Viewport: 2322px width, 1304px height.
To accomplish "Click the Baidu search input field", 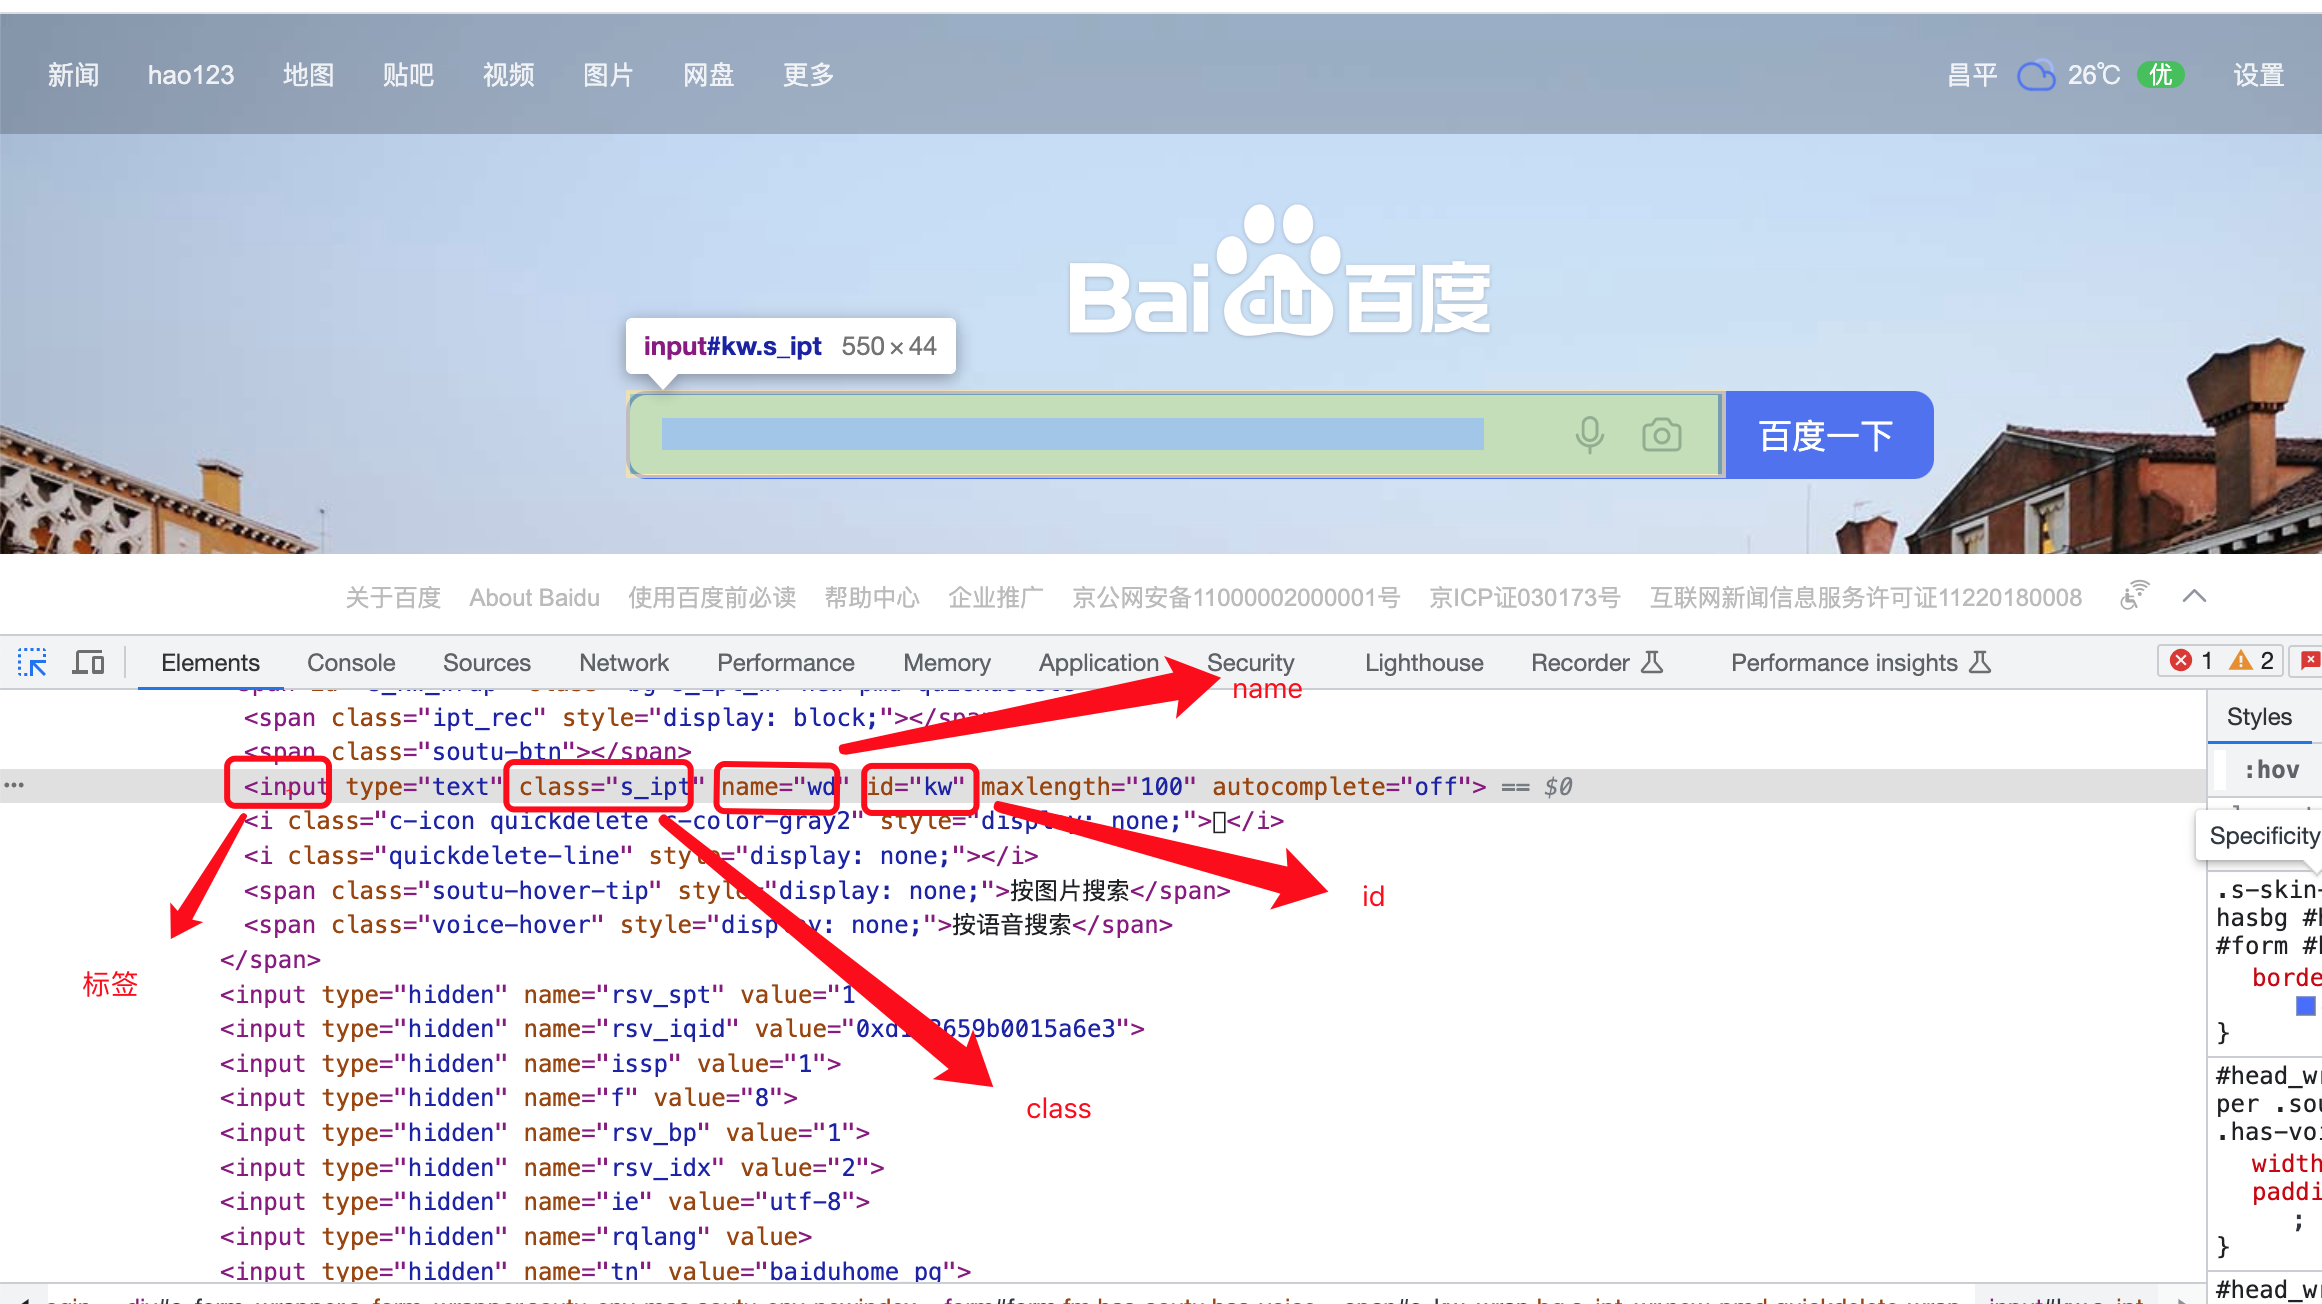I will pos(1072,435).
